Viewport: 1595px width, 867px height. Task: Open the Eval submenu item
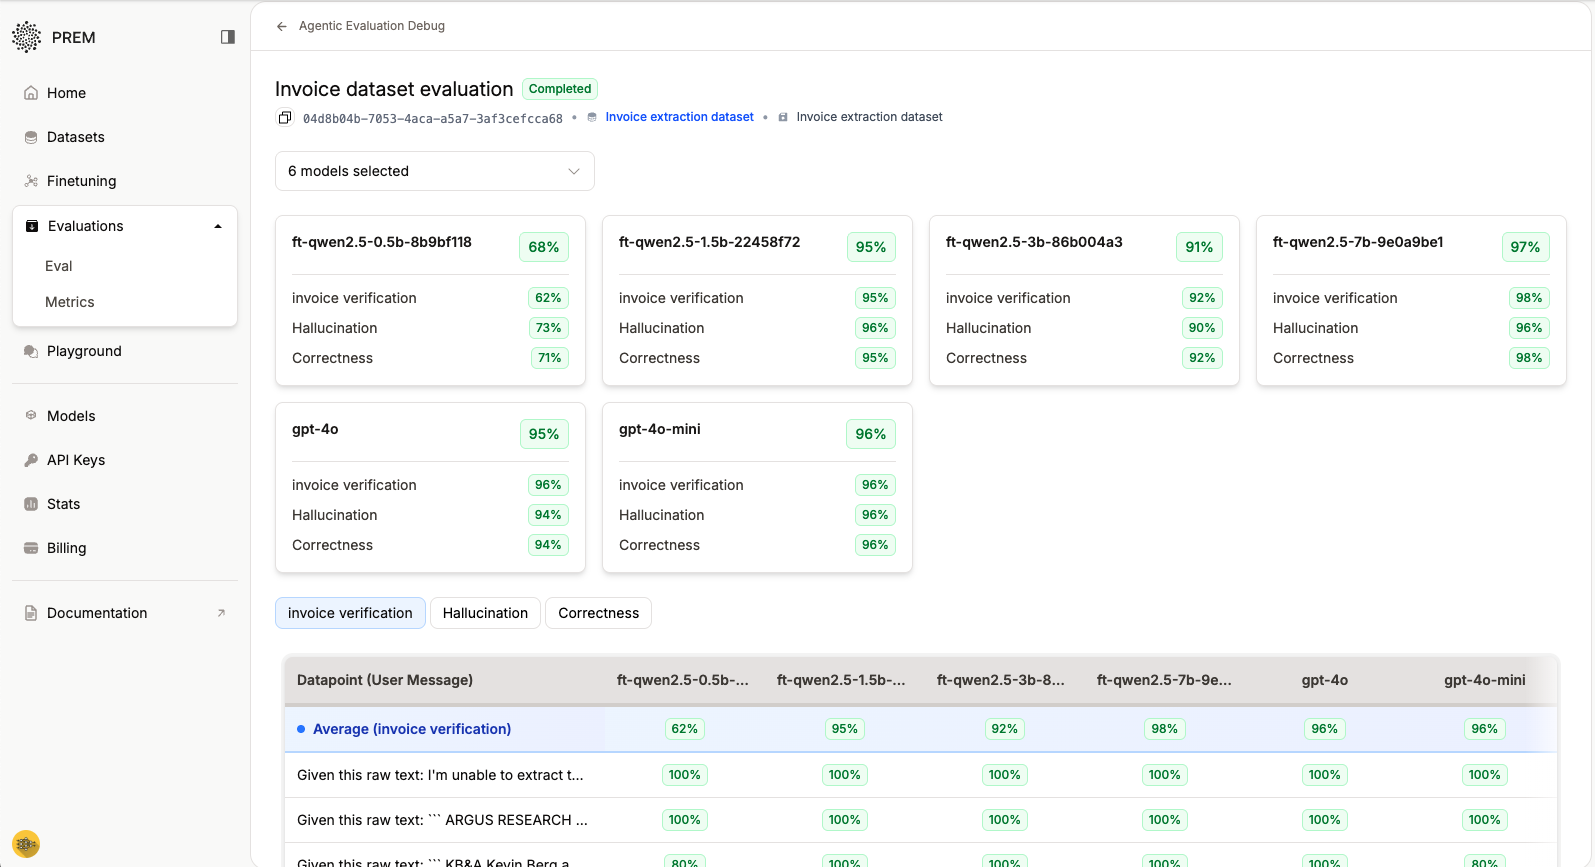[58, 266]
